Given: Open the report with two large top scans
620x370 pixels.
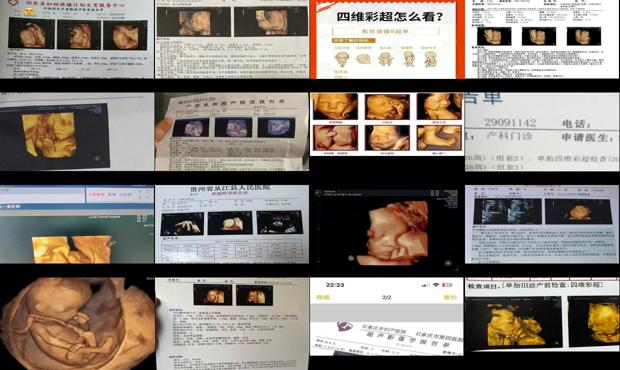Looking at the screenshot, I should tap(232, 39).
